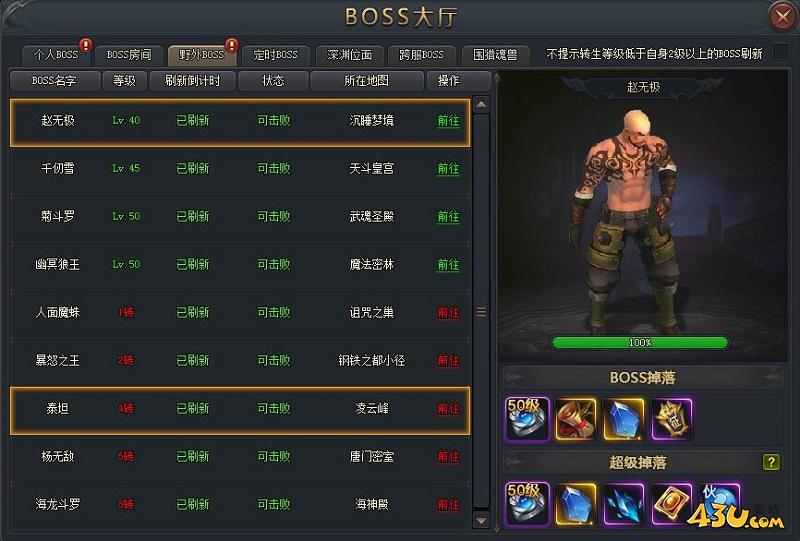Click the 50级 ring icon under 超级掉落
800x541 pixels.
tap(527, 504)
